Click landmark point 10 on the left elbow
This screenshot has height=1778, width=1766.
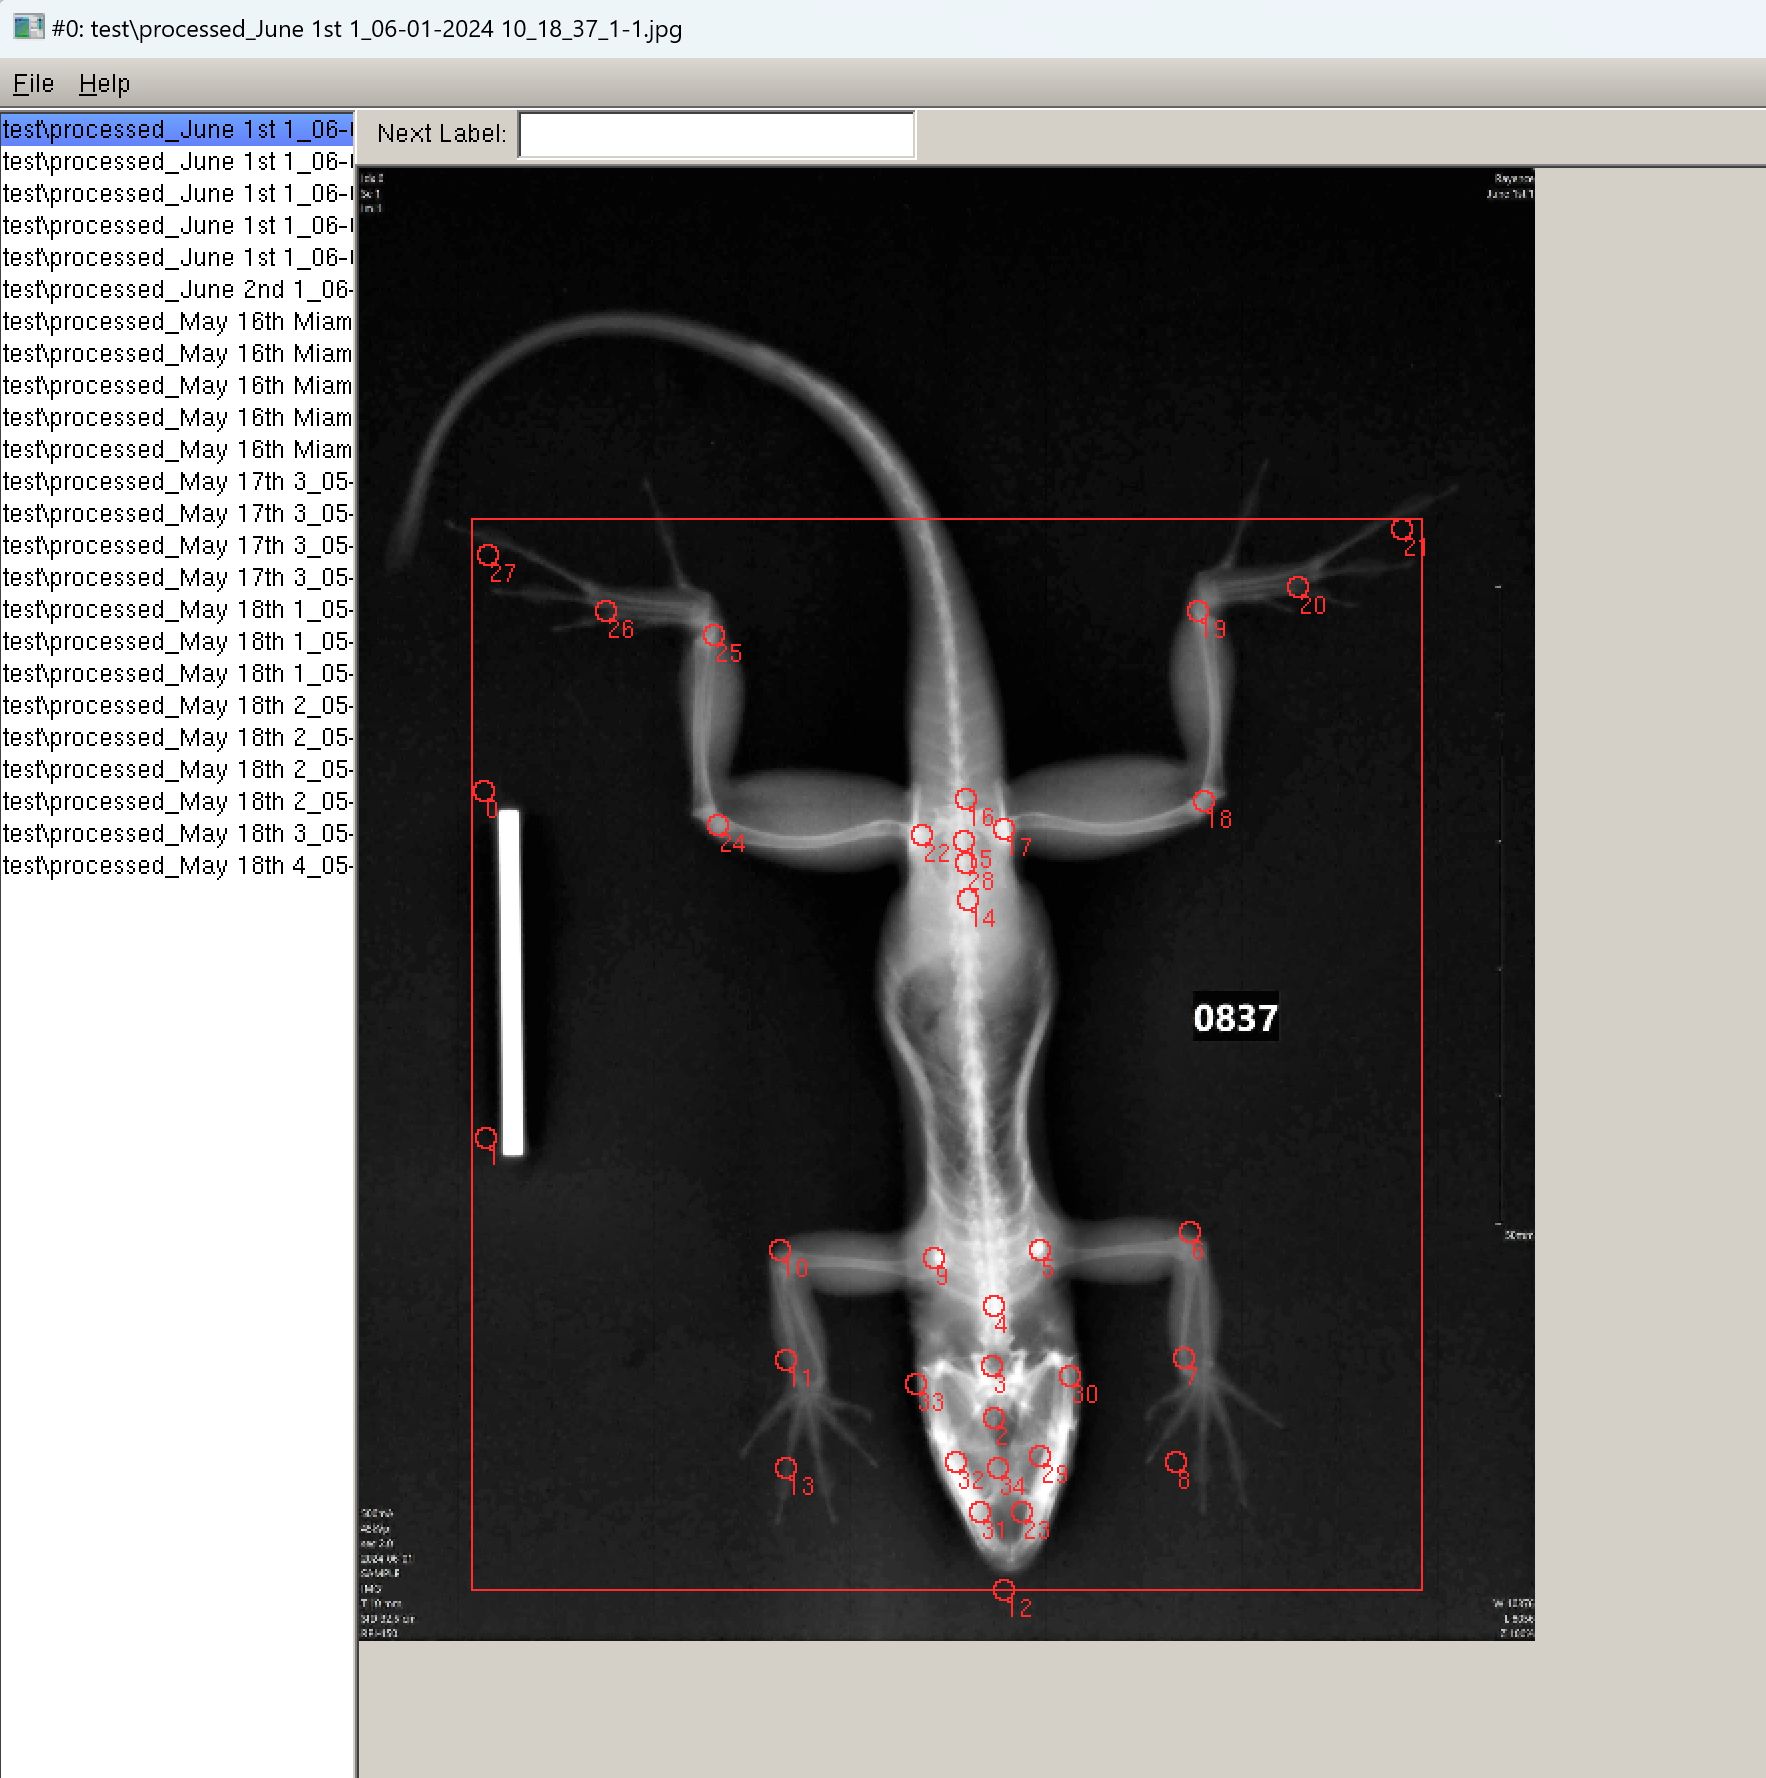point(780,1250)
